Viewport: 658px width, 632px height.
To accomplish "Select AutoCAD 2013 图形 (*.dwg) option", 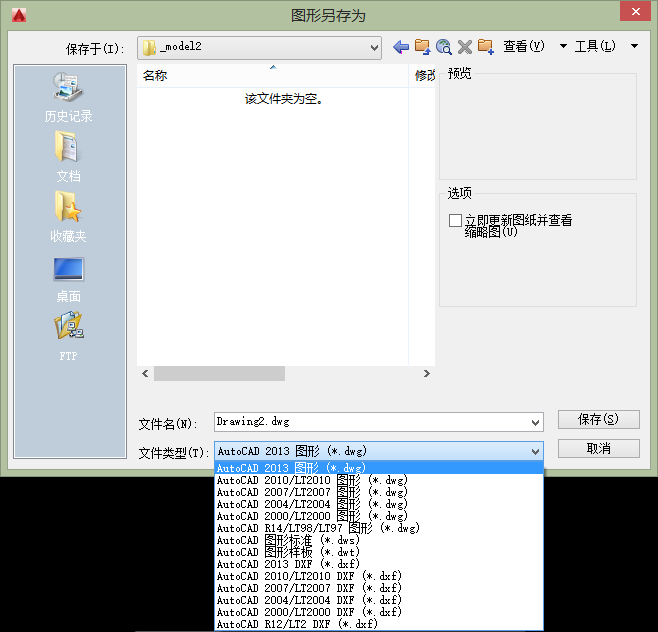I will (x=379, y=467).
